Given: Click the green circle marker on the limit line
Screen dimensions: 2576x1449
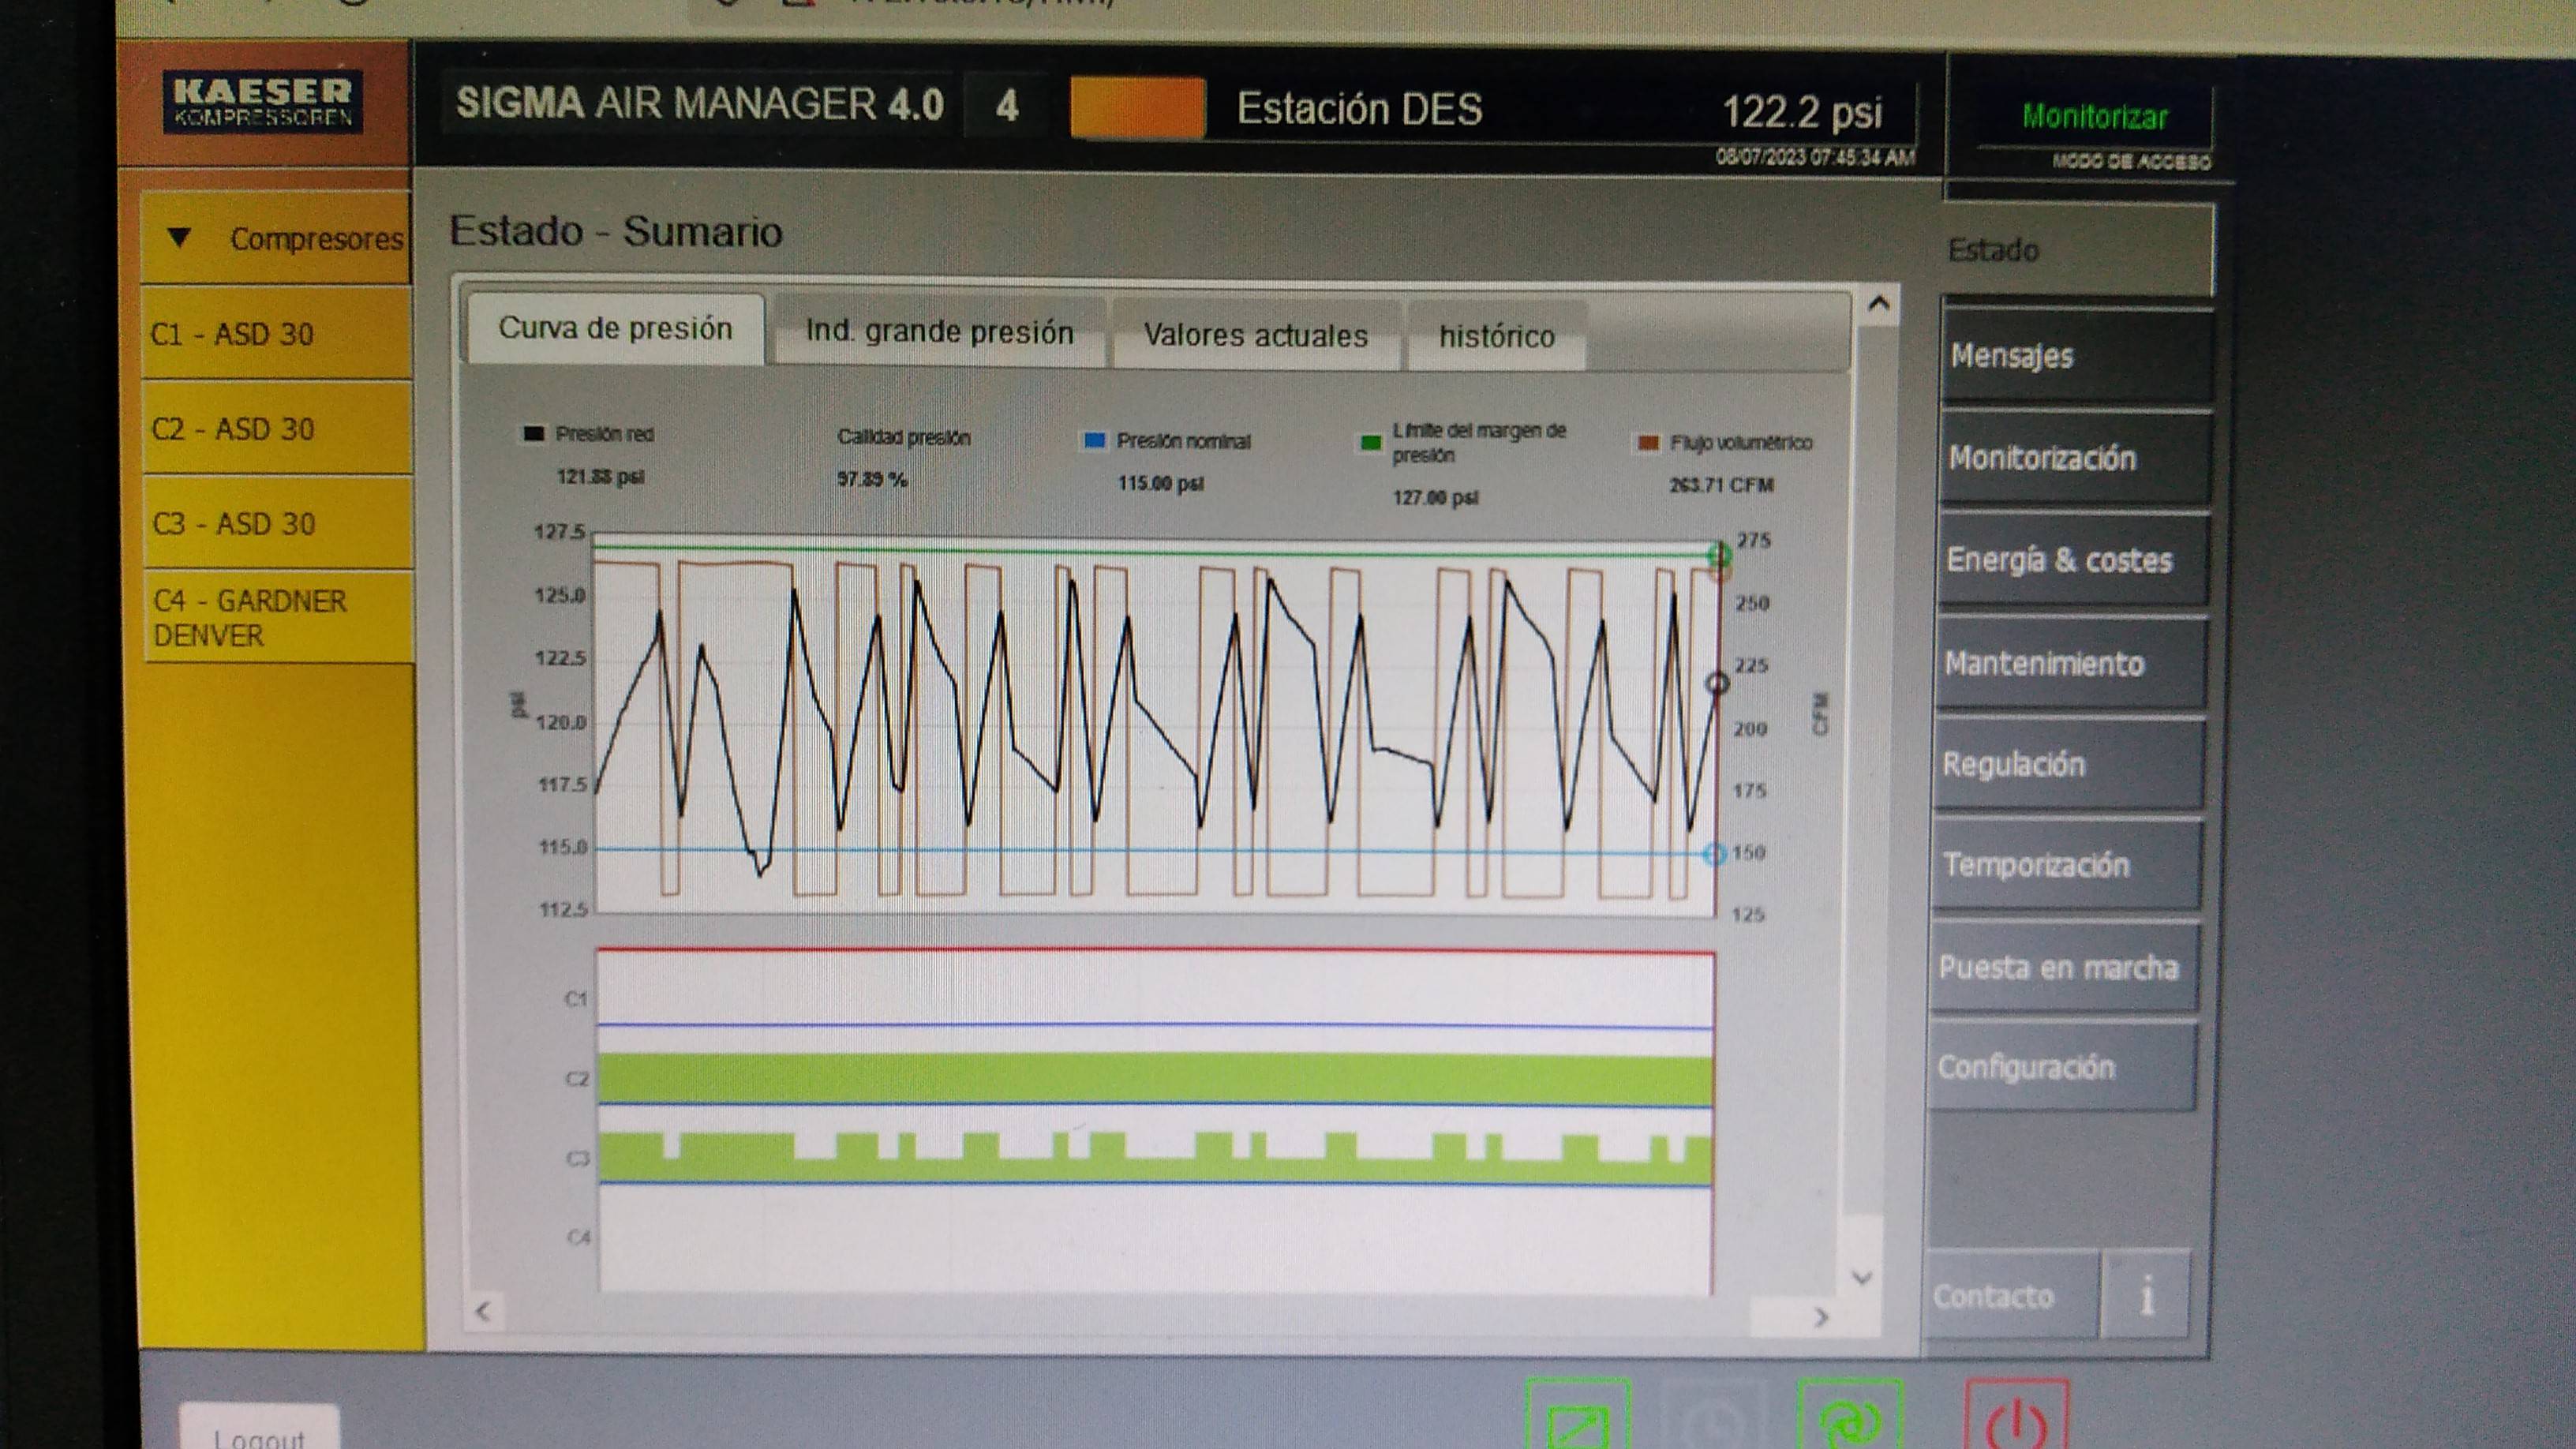Looking at the screenshot, I should point(1719,555).
